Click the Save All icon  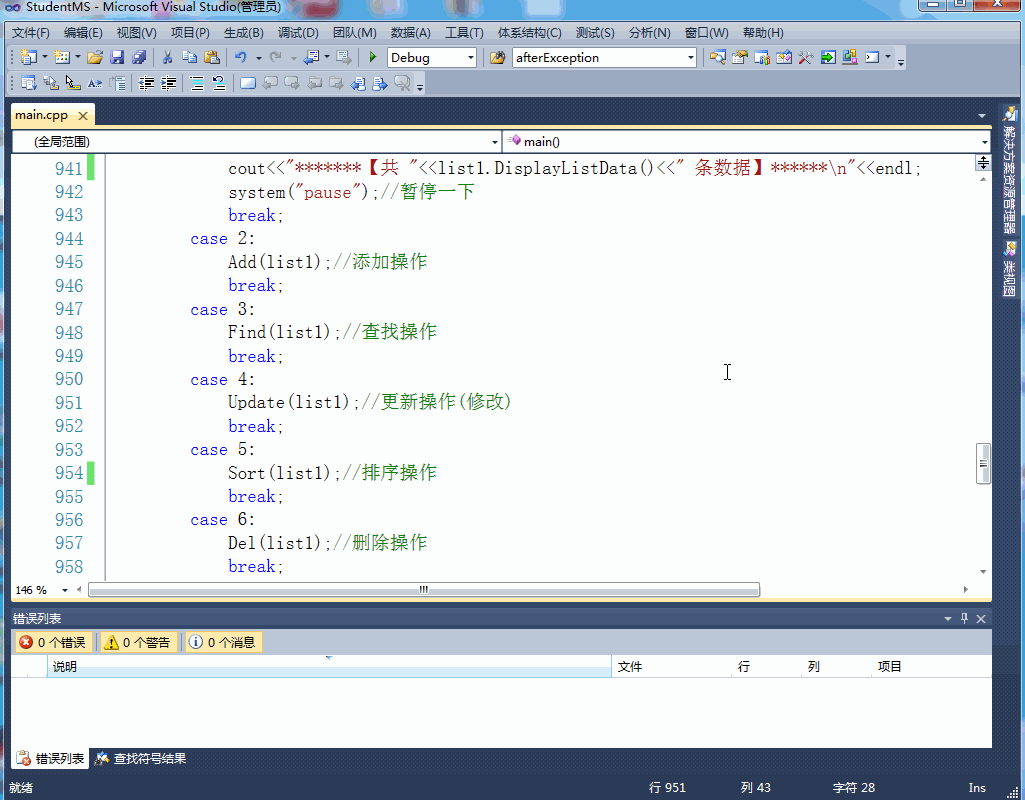point(139,58)
